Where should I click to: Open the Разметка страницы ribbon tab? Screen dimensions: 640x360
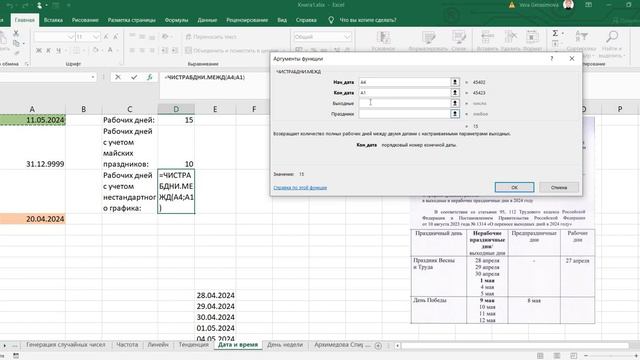pyautogui.click(x=131, y=20)
